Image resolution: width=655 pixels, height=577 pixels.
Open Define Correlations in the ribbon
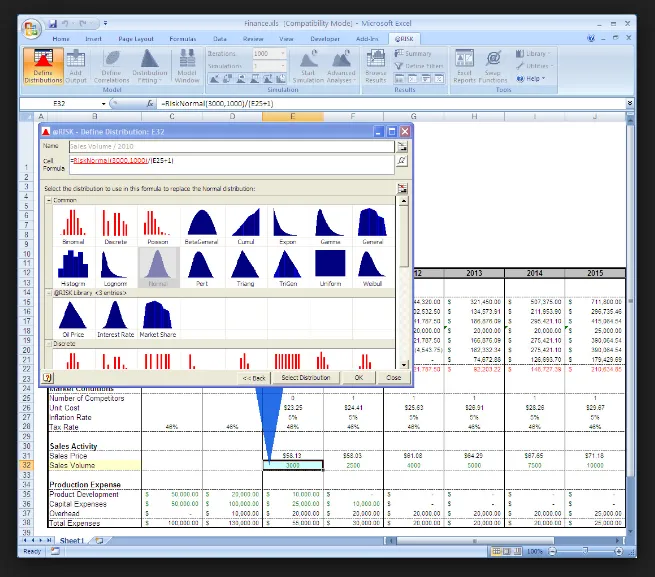point(111,66)
